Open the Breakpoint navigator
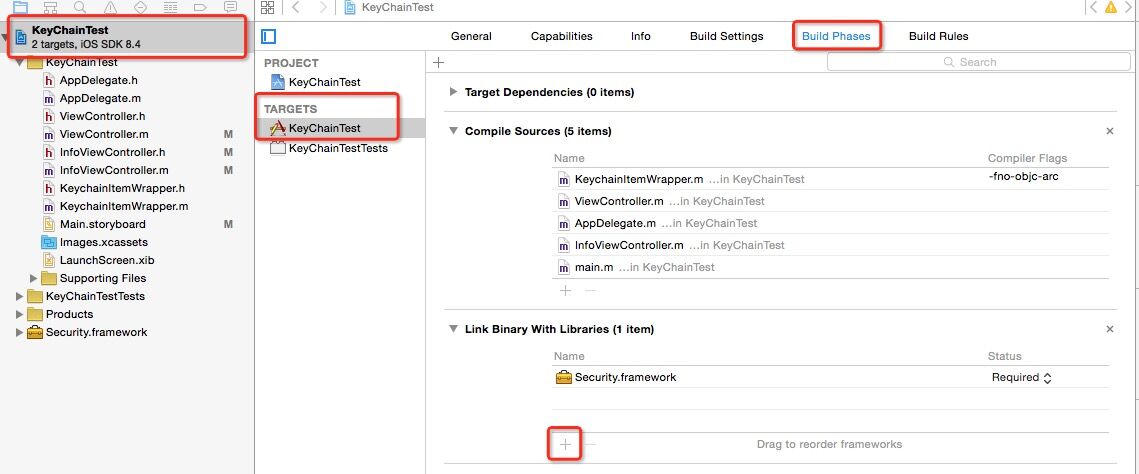Image resolution: width=1139 pixels, height=474 pixels. (201, 7)
